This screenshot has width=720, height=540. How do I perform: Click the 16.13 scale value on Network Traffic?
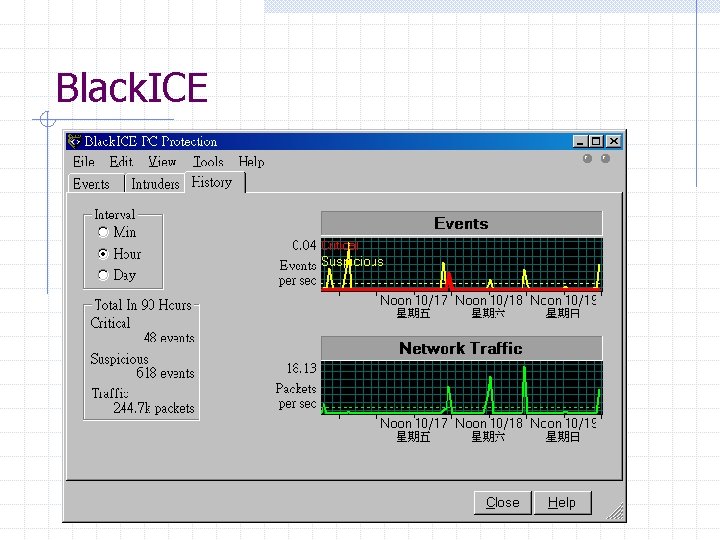click(x=302, y=368)
